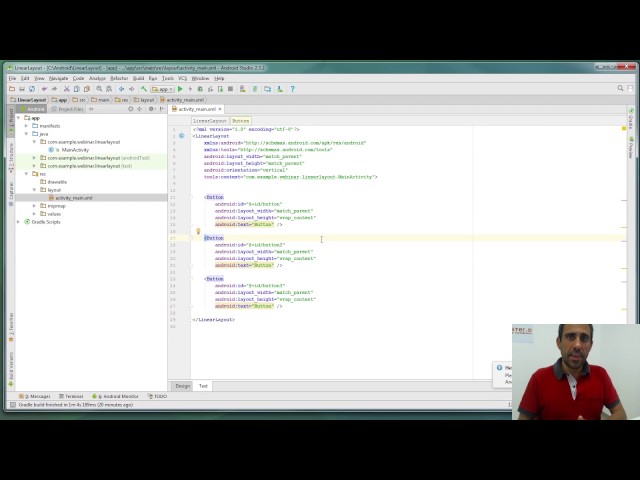Open the Gradle side panel tab
The image size is (640, 480).
point(631,119)
